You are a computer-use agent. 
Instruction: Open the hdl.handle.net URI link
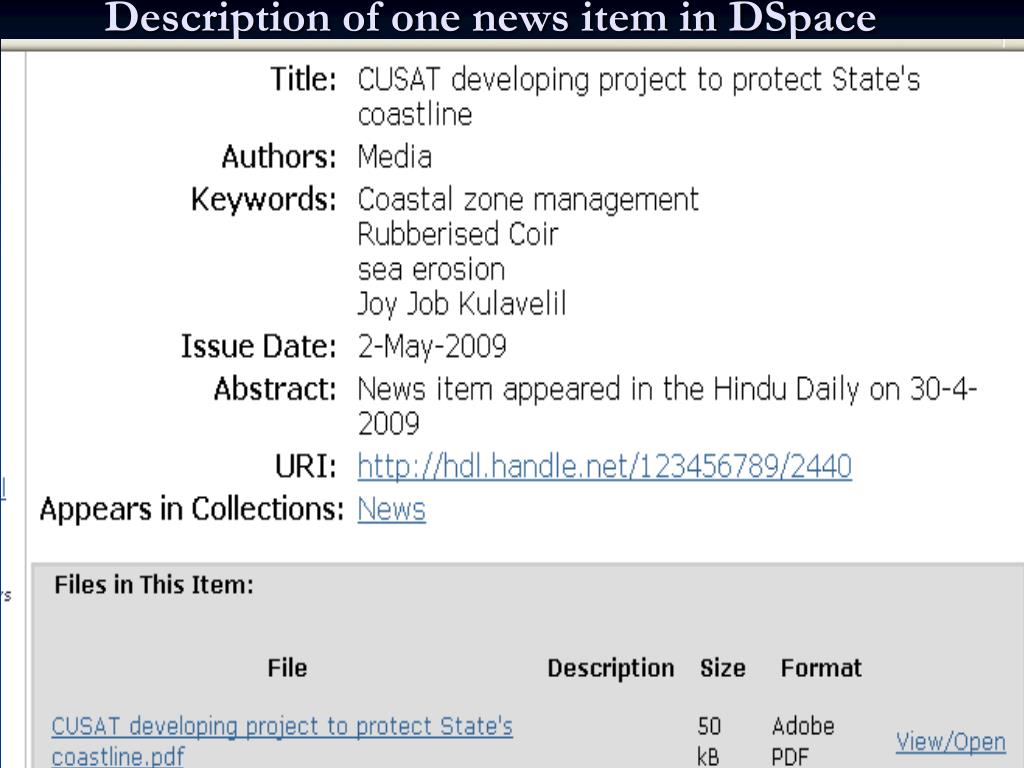point(604,467)
